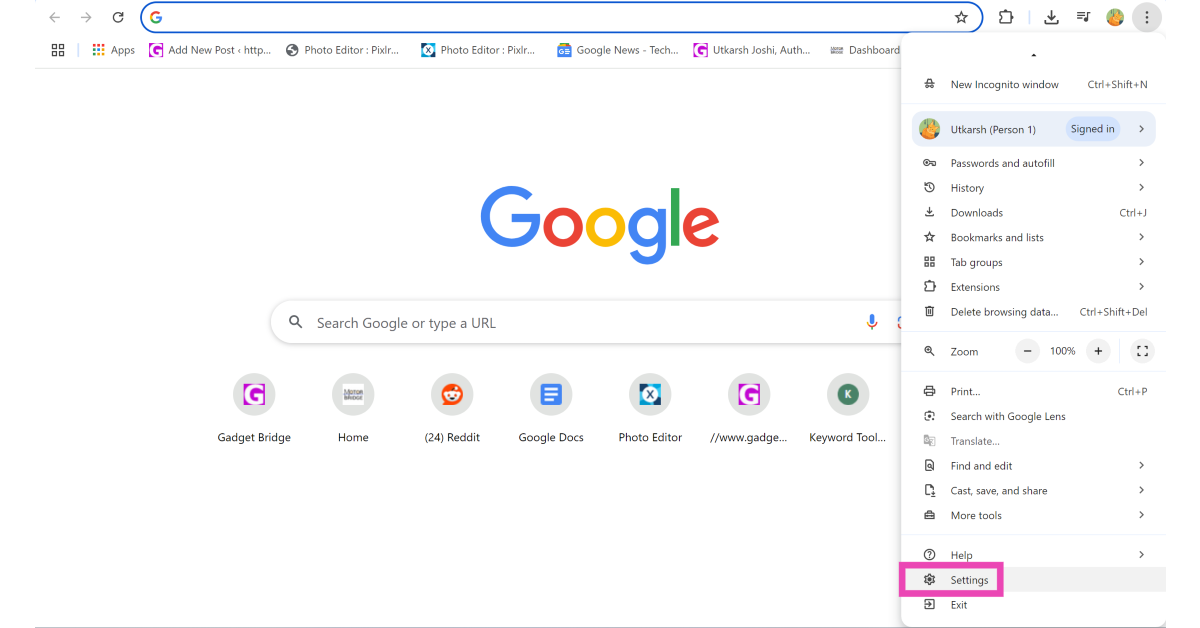
Task: Open 'Utkarsh Joshi, Auth...' bookmark
Action: coord(753,50)
